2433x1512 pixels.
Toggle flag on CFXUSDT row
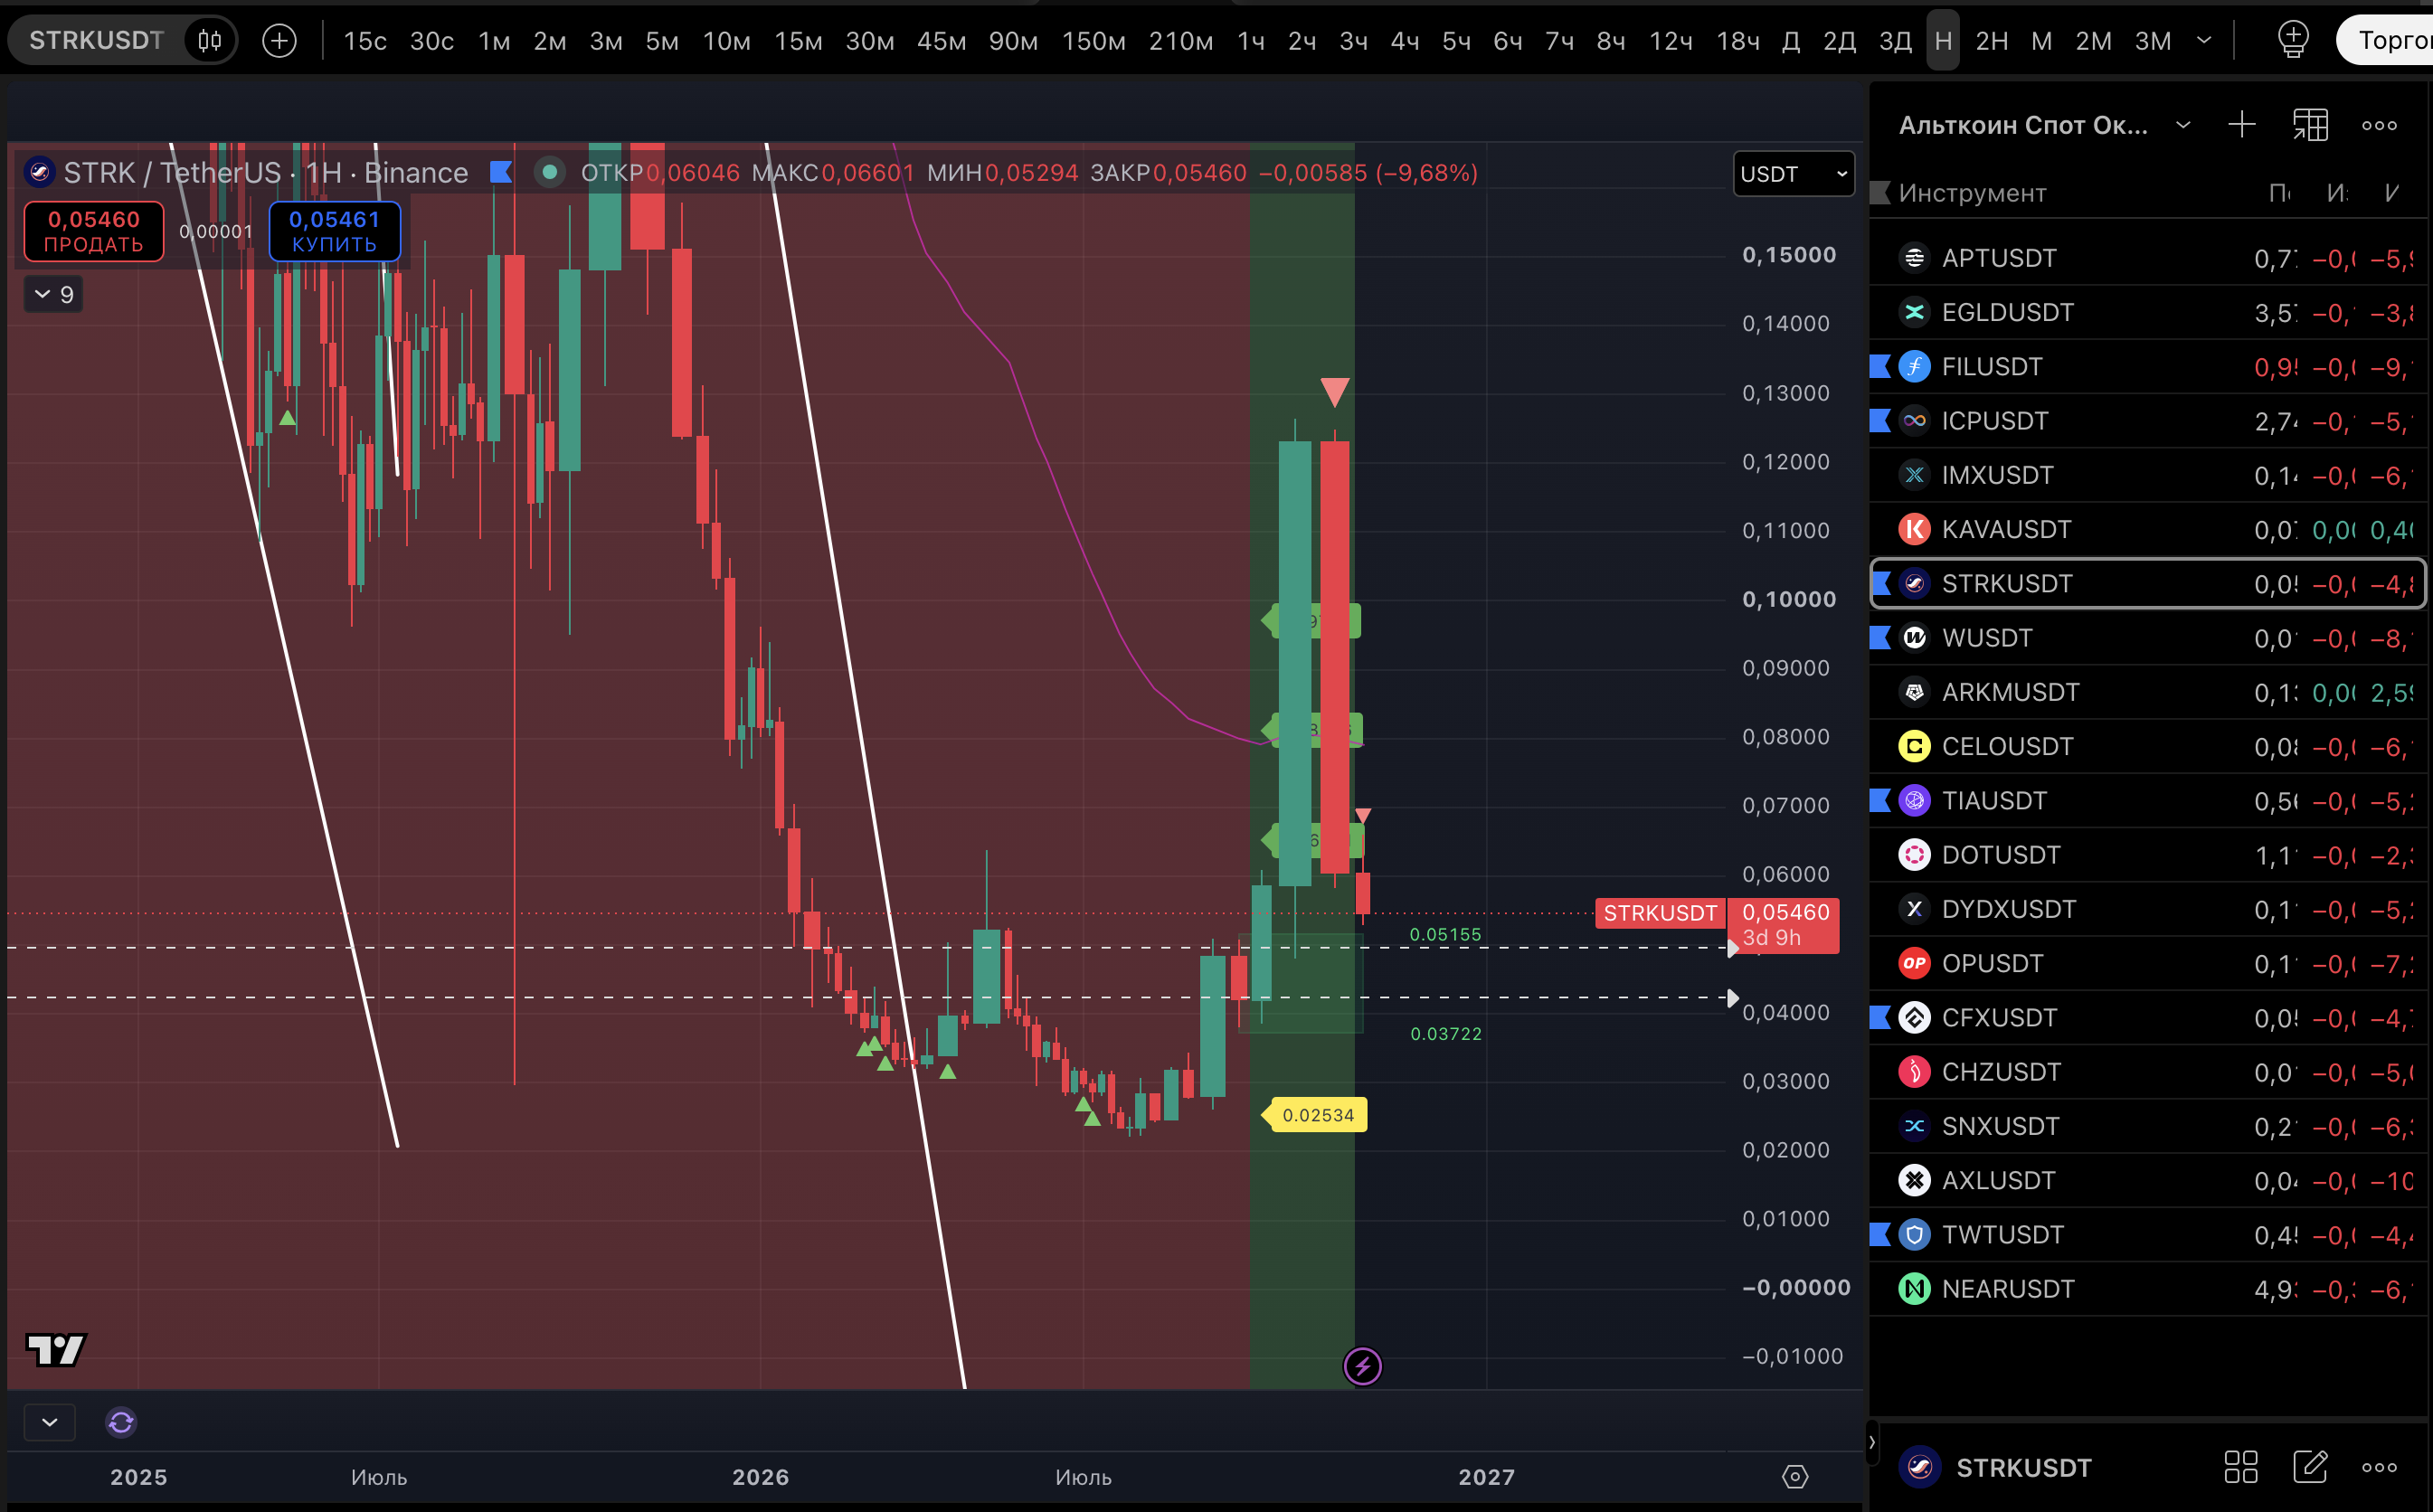1880,1018
